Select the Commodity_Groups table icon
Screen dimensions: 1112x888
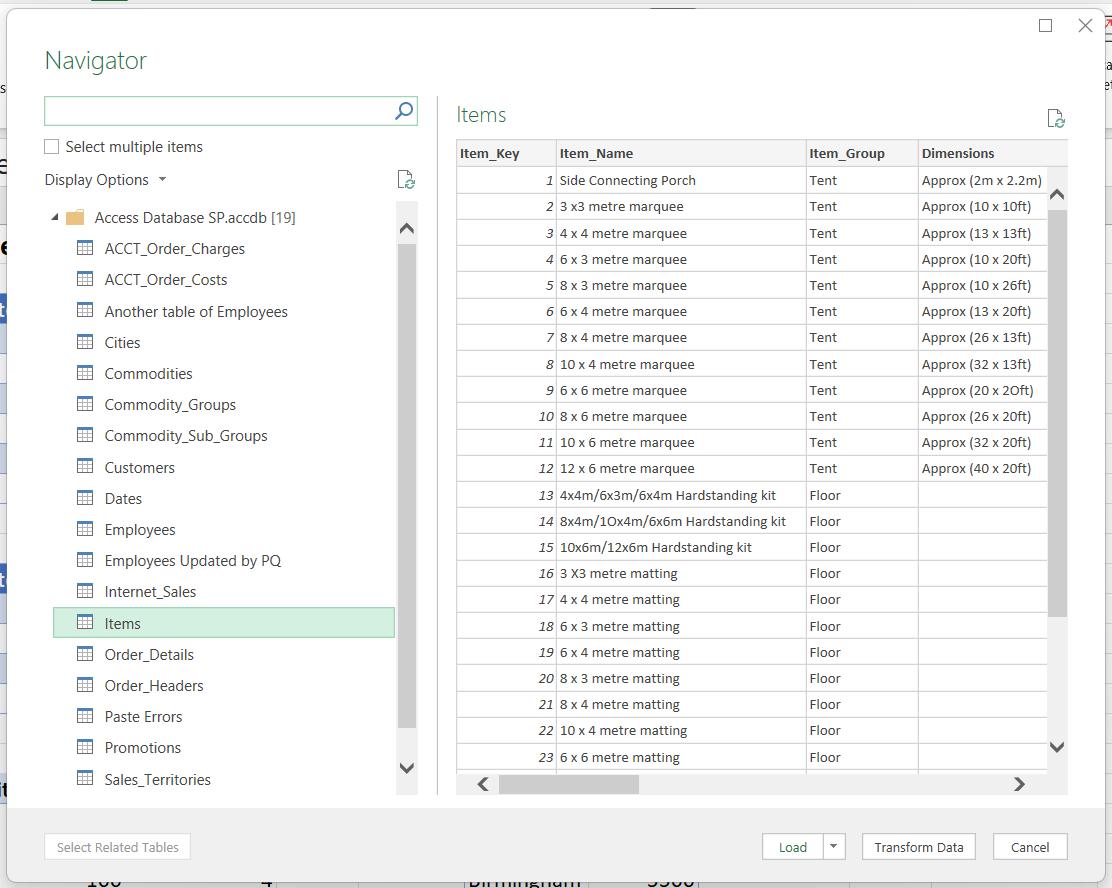click(x=85, y=404)
